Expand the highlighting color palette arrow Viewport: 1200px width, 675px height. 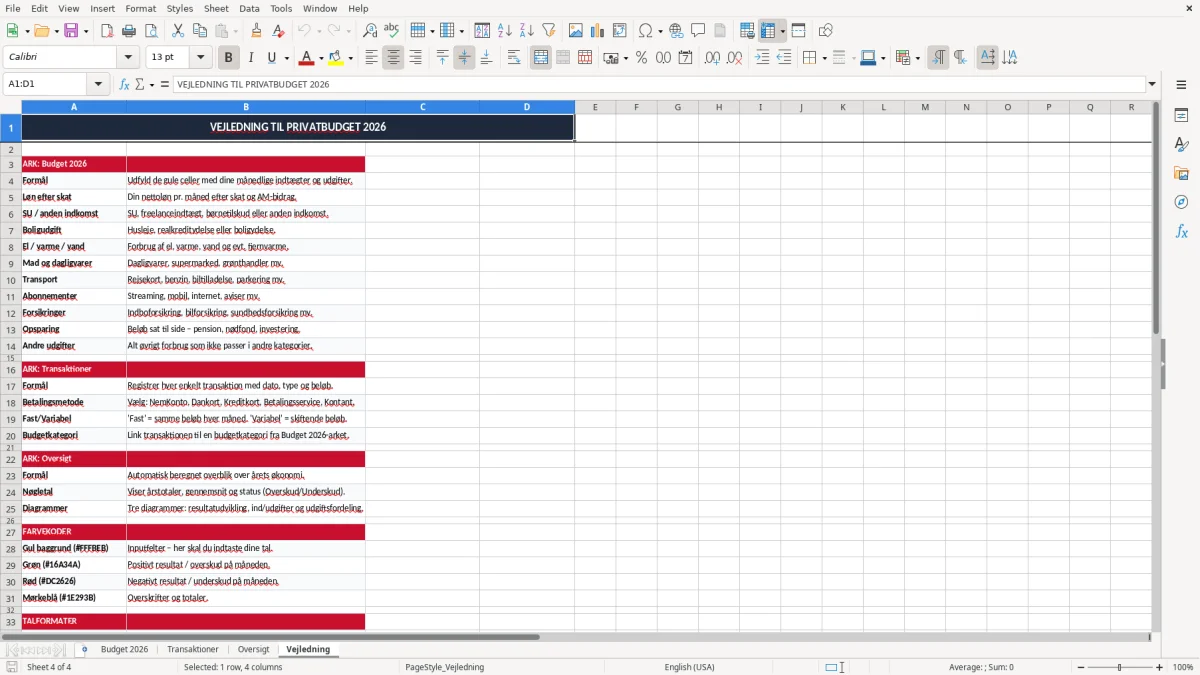[x=350, y=58]
